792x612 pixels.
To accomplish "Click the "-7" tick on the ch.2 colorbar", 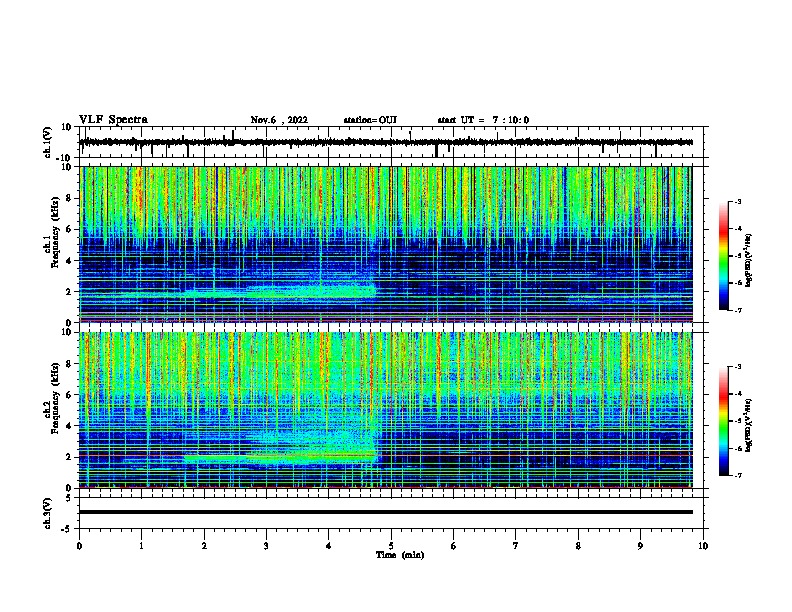I will [737, 475].
